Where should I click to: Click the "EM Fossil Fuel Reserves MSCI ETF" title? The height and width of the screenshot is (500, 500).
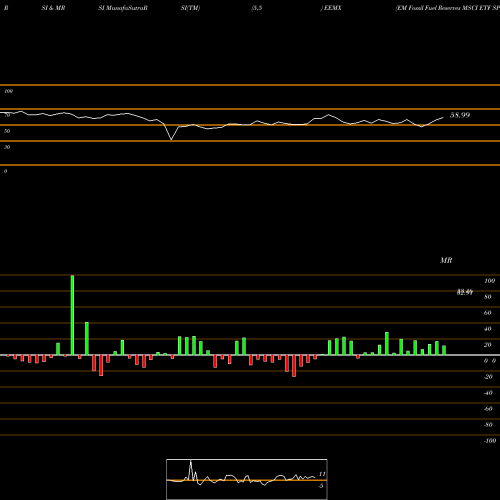click(443, 8)
